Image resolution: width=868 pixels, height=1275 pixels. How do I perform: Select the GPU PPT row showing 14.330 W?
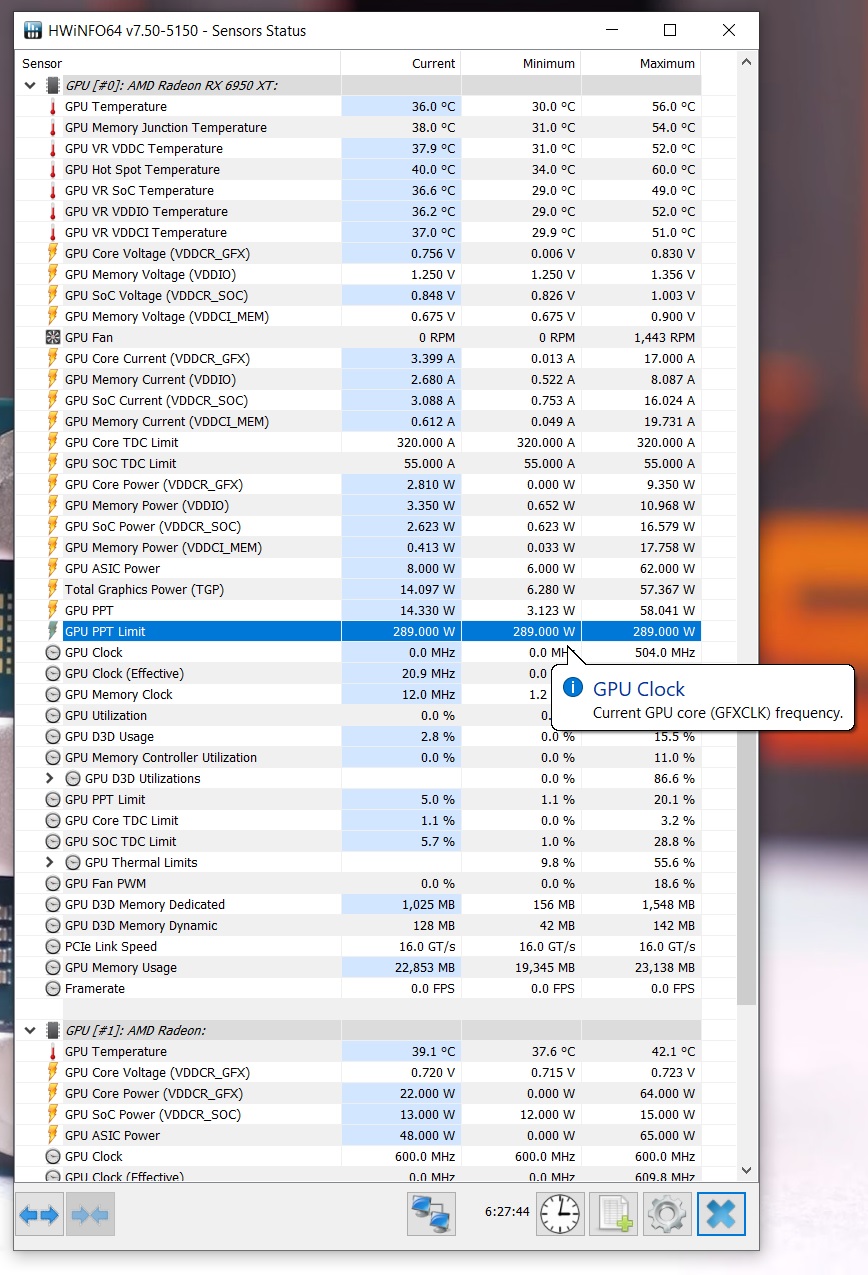click(358, 610)
